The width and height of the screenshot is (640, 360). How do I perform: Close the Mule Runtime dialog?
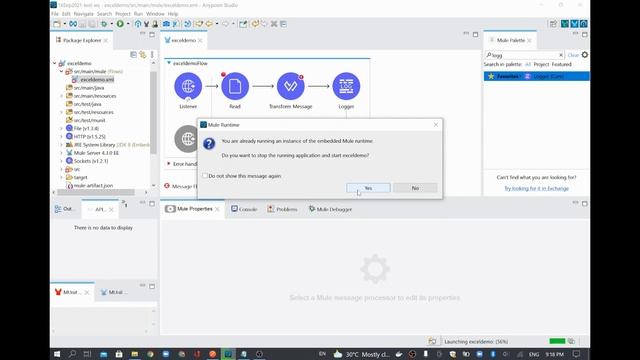pyautogui.click(x=436, y=124)
